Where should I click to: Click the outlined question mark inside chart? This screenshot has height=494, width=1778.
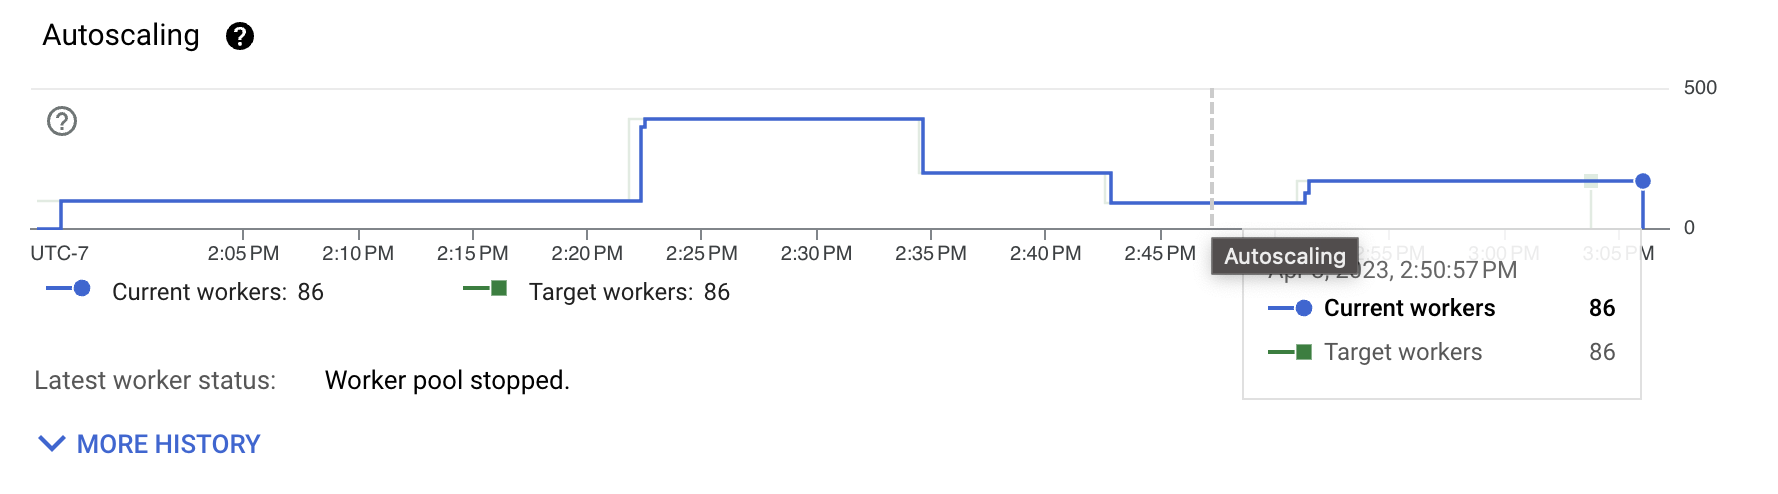(62, 121)
